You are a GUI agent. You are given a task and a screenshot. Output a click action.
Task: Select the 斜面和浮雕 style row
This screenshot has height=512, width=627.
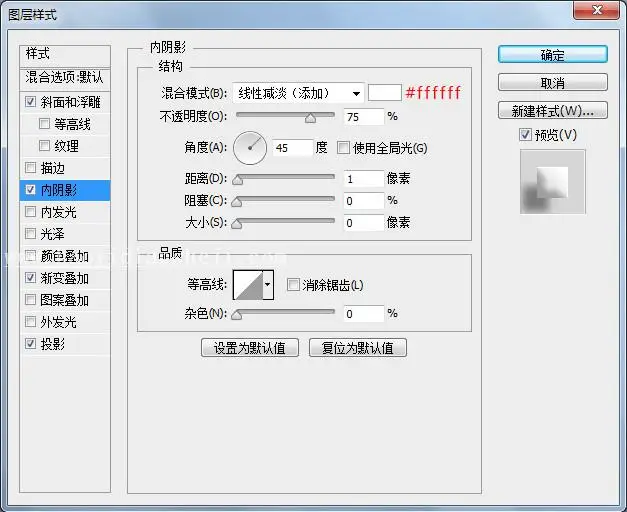tap(65, 102)
